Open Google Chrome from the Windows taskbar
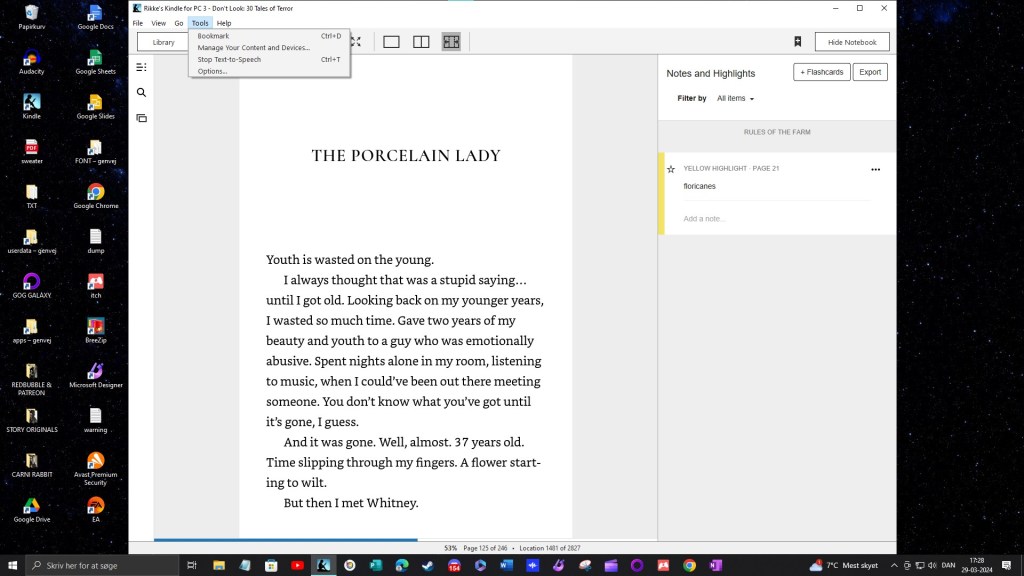Viewport: 1024px width, 576px height. pyautogui.click(x=689, y=565)
